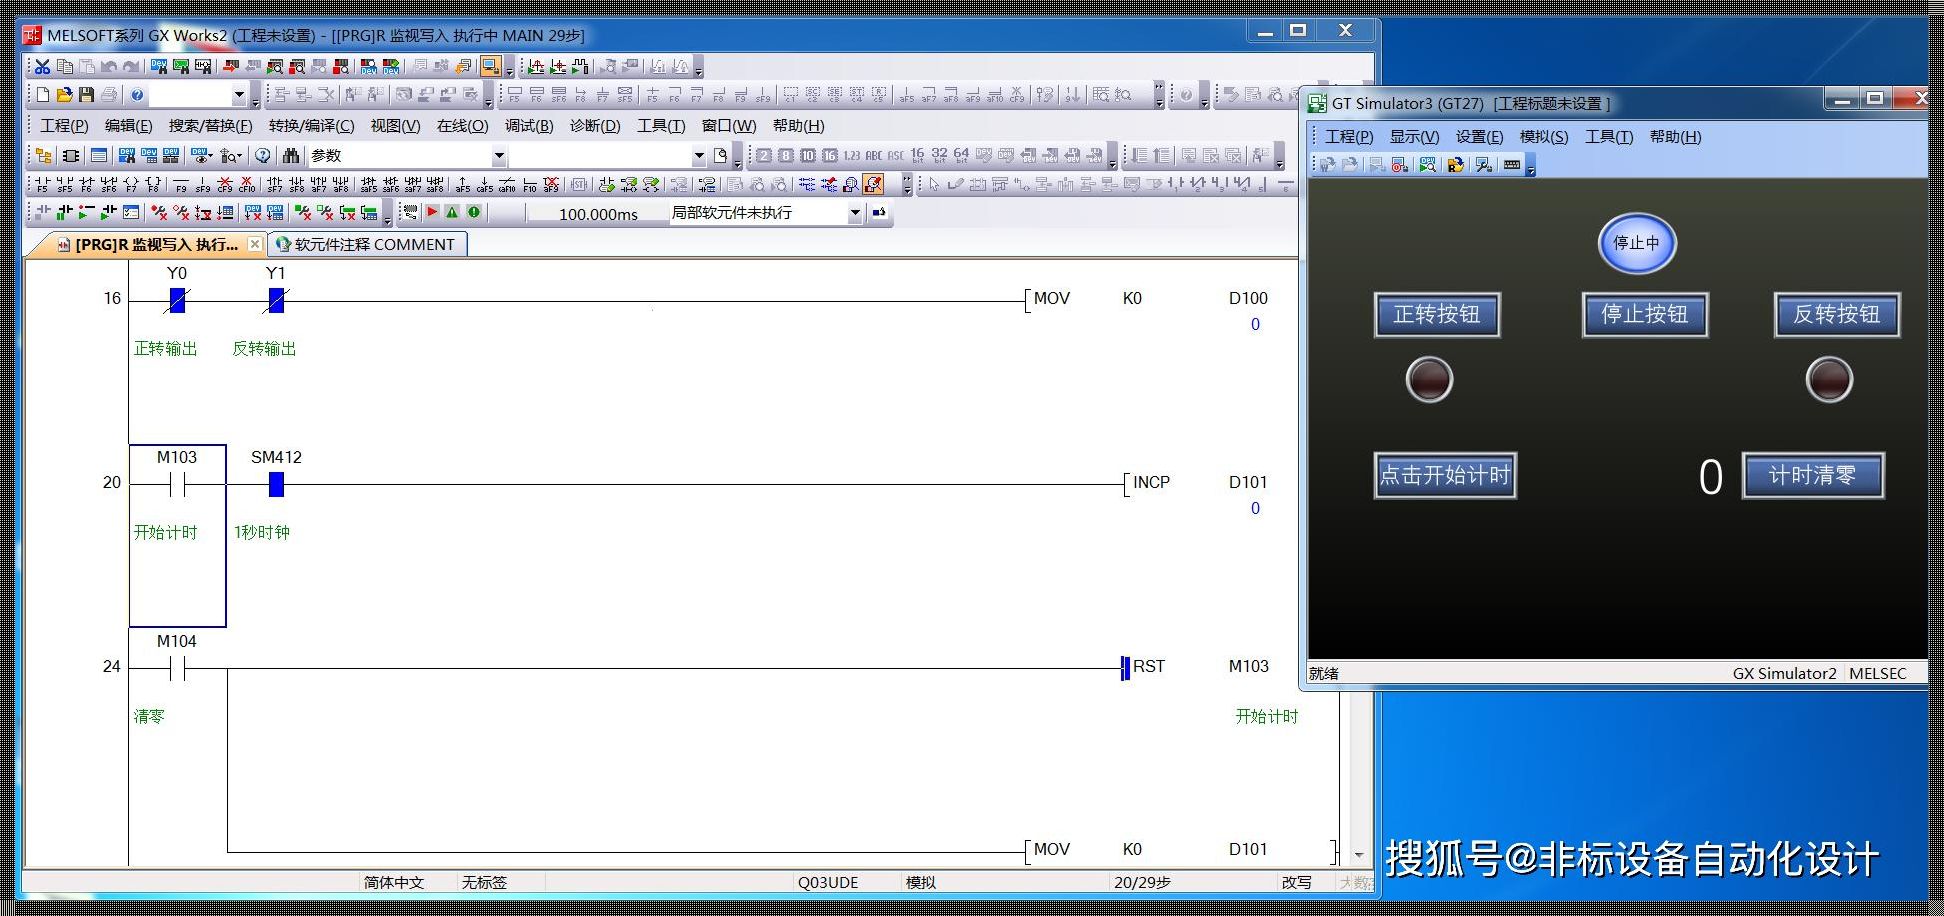Click the round 停止中 indicator button

coord(1637,243)
